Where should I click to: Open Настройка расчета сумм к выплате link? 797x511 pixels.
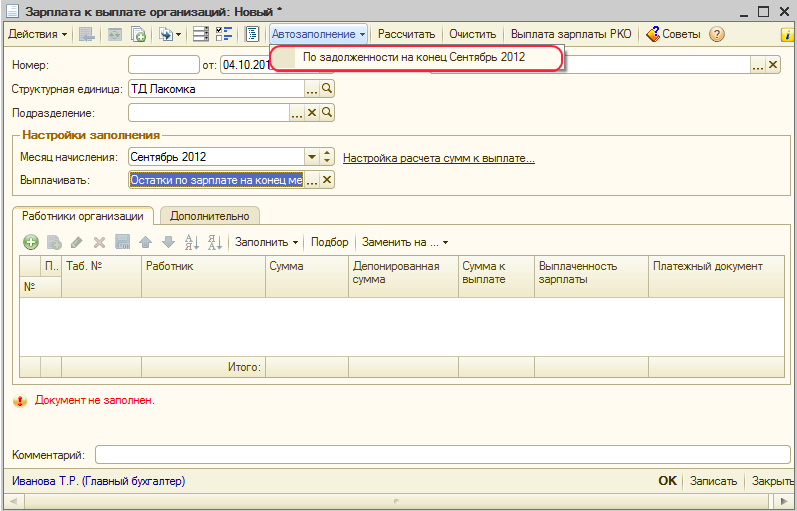438,158
